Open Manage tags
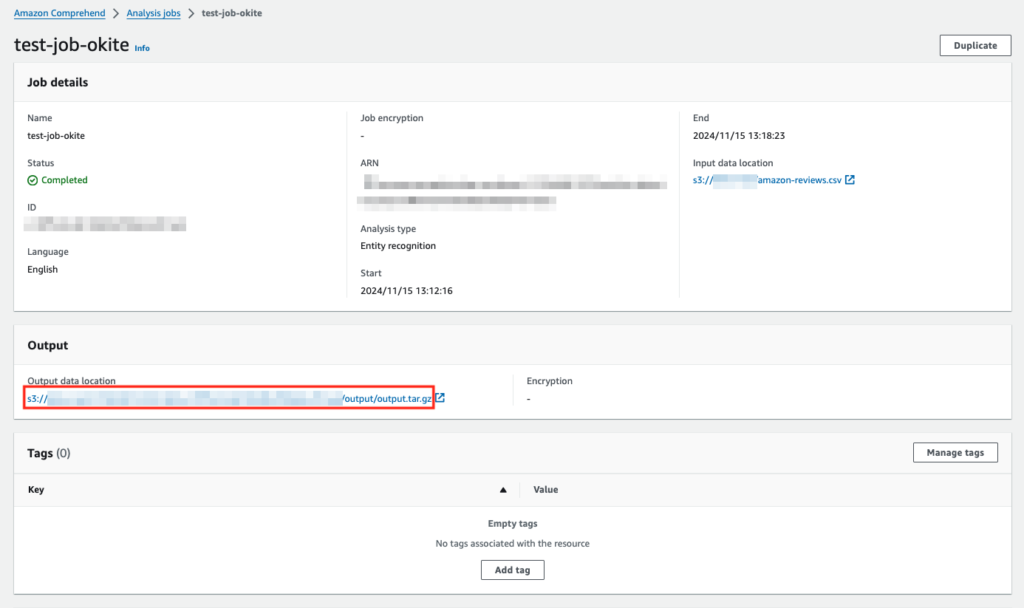 click(x=955, y=452)
